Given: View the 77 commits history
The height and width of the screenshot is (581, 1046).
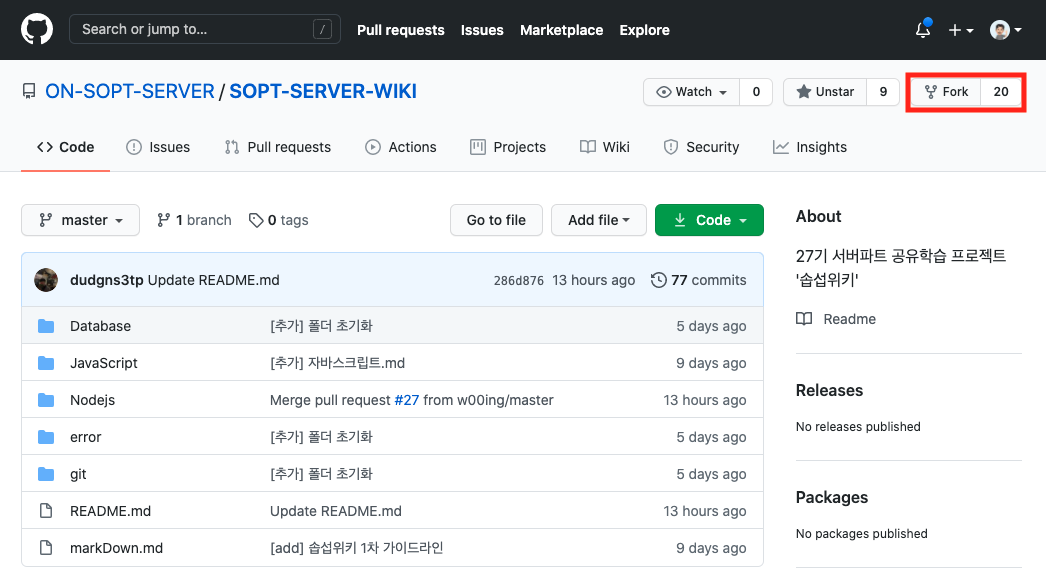Looking at the screenshot, I should click(708, 280).
